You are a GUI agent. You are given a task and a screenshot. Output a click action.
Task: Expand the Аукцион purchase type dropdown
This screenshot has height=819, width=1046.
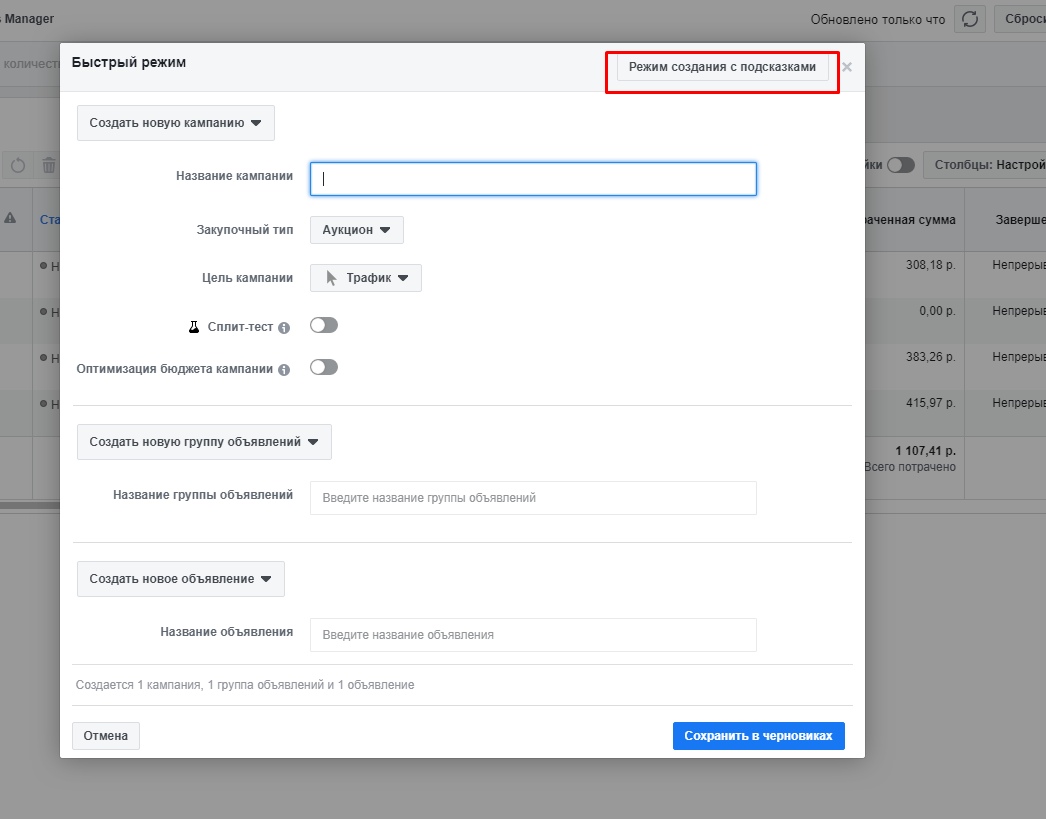tap(356, 229)
